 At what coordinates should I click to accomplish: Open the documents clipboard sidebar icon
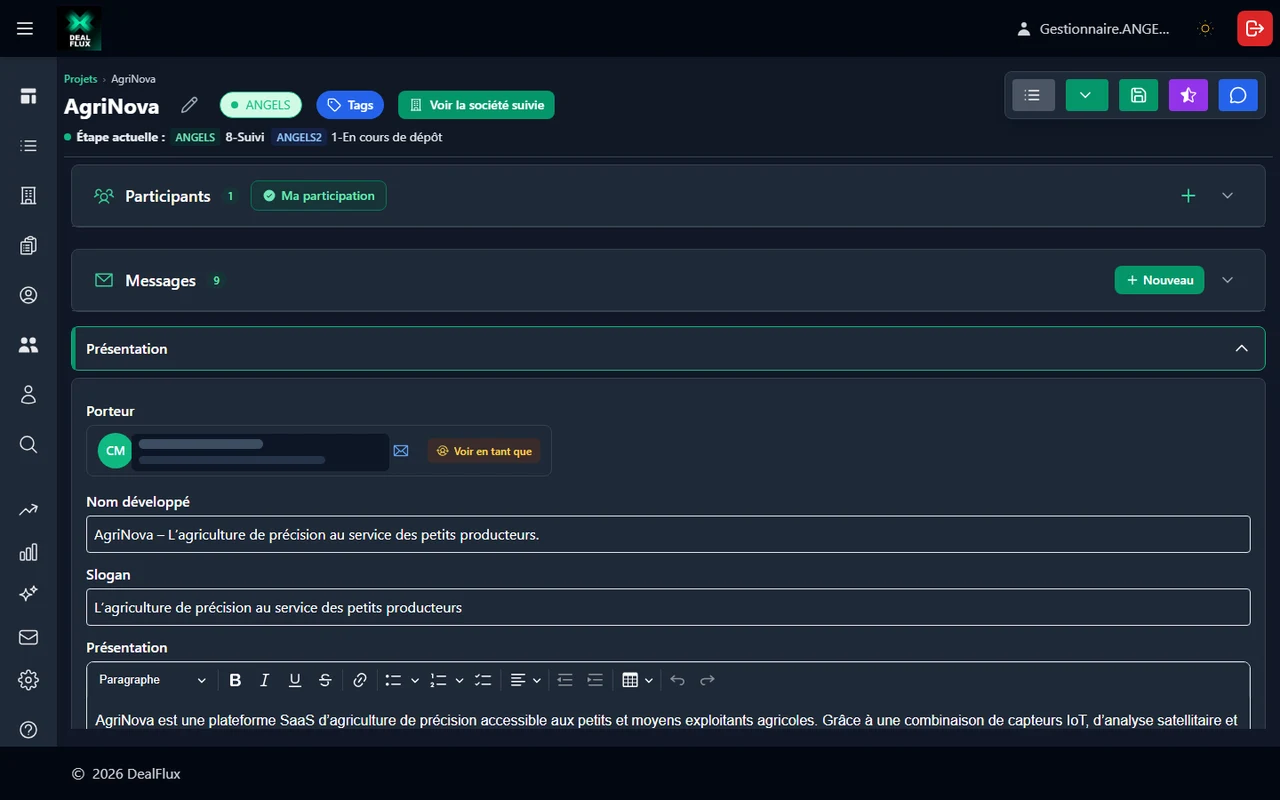point(28,245)
